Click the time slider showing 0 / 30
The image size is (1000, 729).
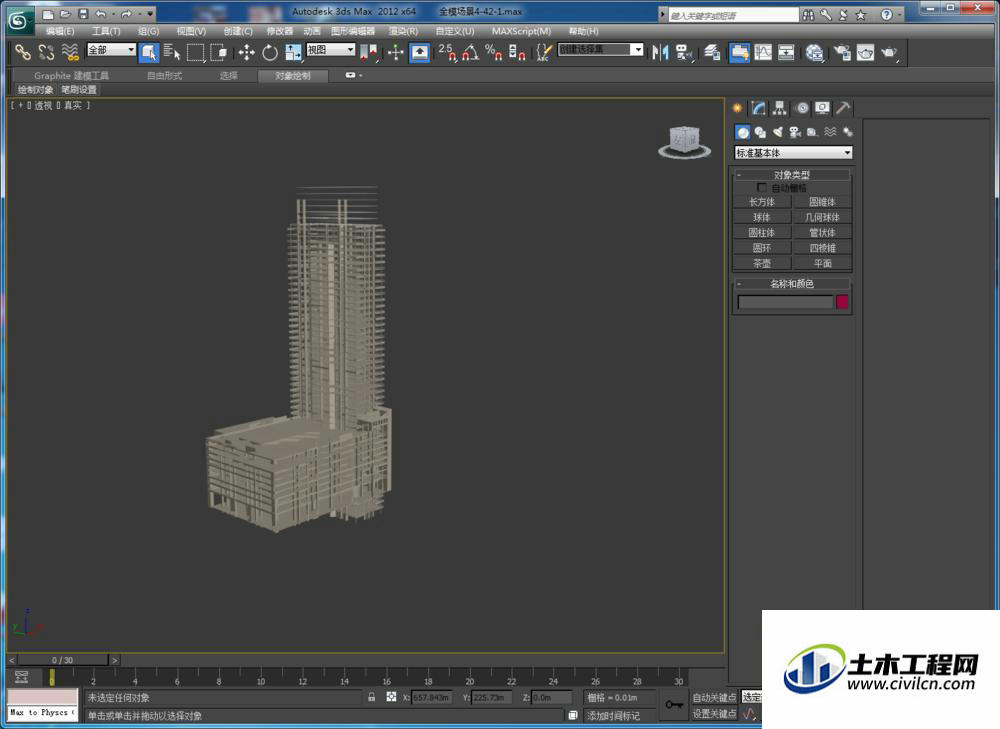click(x=62, y=659)
